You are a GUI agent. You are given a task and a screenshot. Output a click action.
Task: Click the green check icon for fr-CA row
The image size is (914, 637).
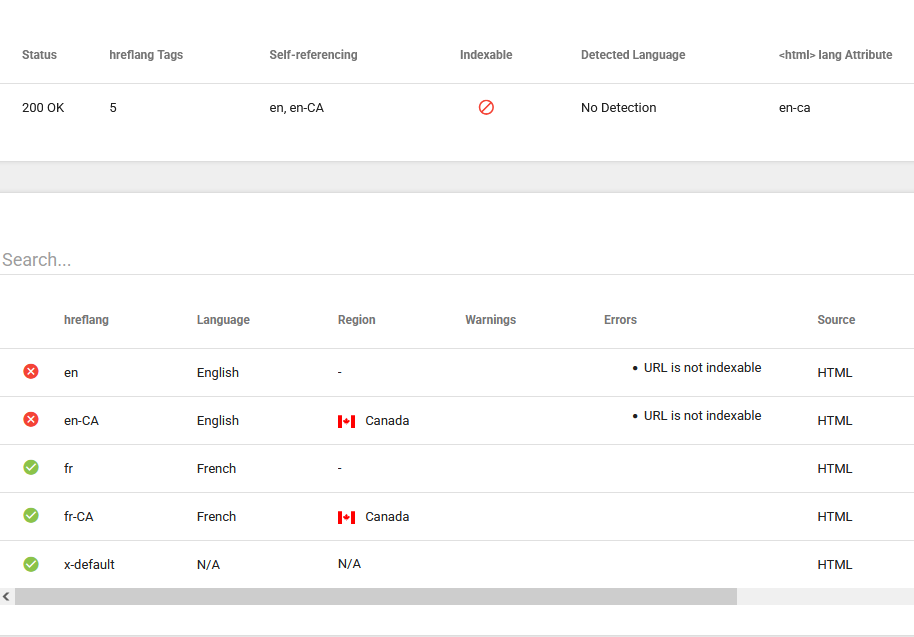point(31,515)
